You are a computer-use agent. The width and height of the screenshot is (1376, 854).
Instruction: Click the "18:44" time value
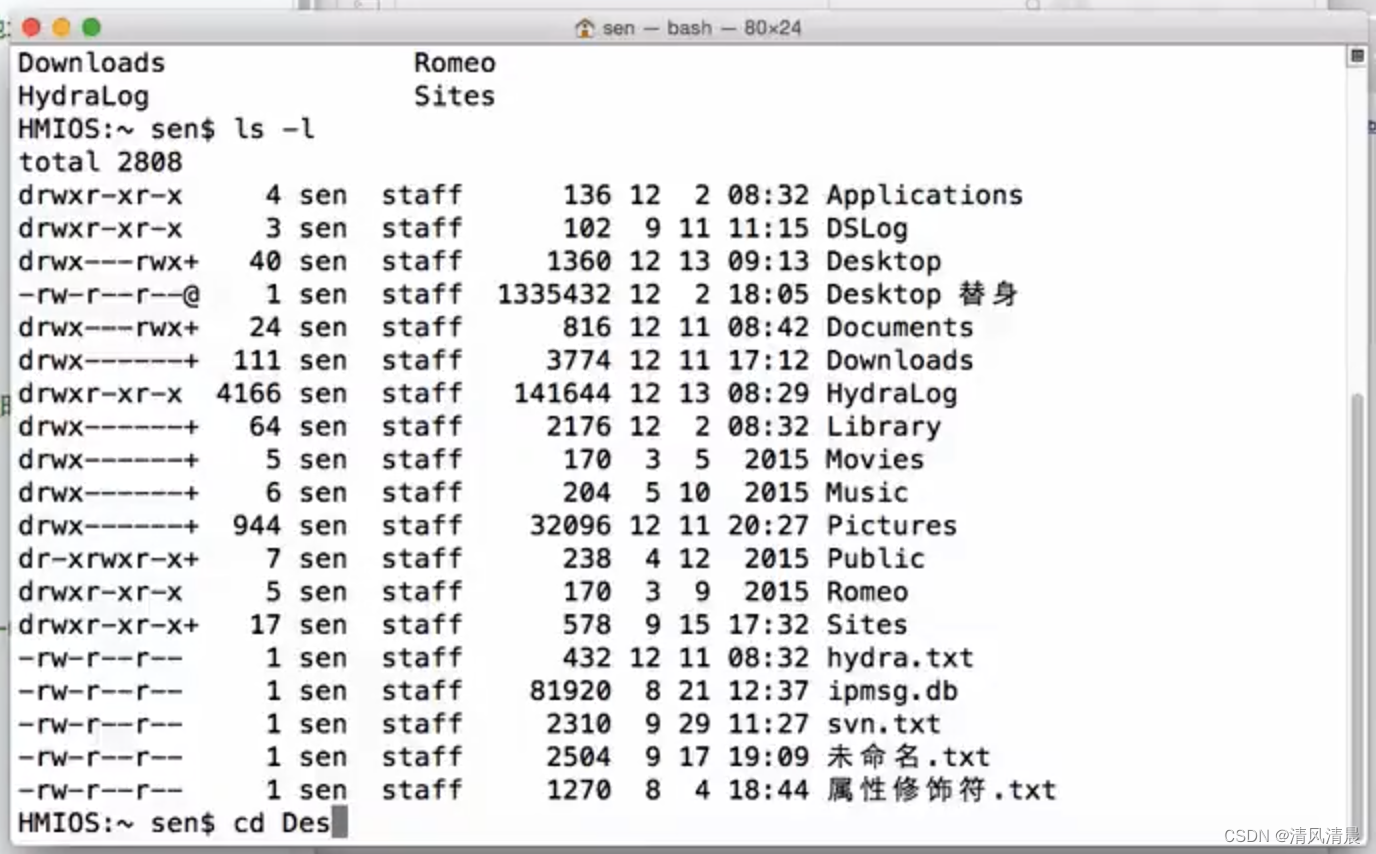coord(768,789)
